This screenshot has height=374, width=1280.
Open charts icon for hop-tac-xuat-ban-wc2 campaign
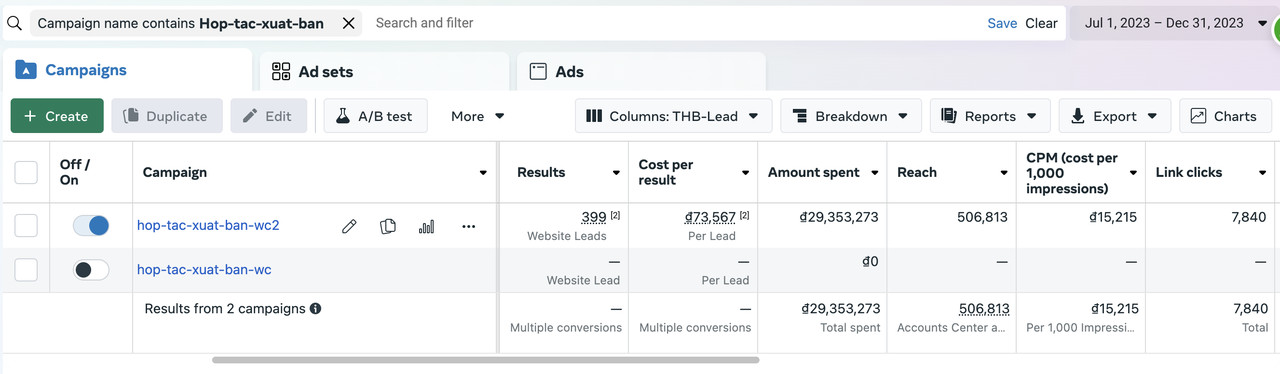[x=427, y=226]
